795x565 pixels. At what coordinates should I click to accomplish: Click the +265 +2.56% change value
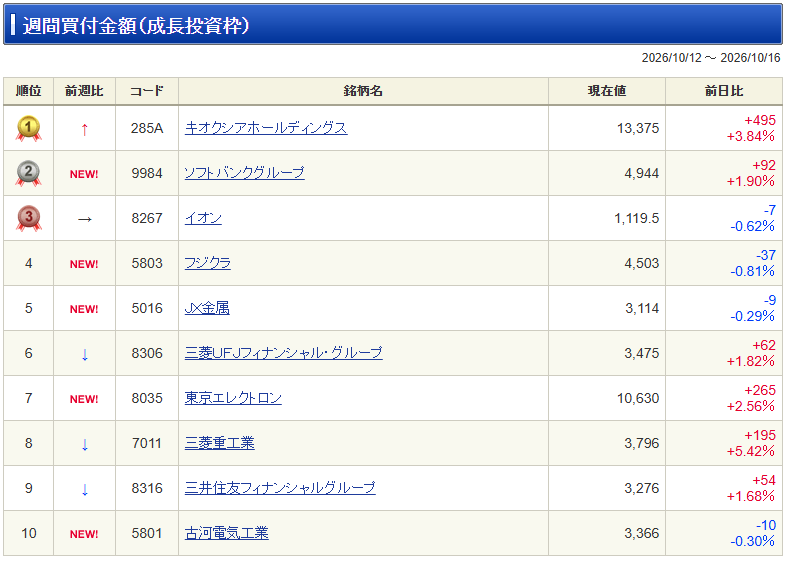[751, 399]
